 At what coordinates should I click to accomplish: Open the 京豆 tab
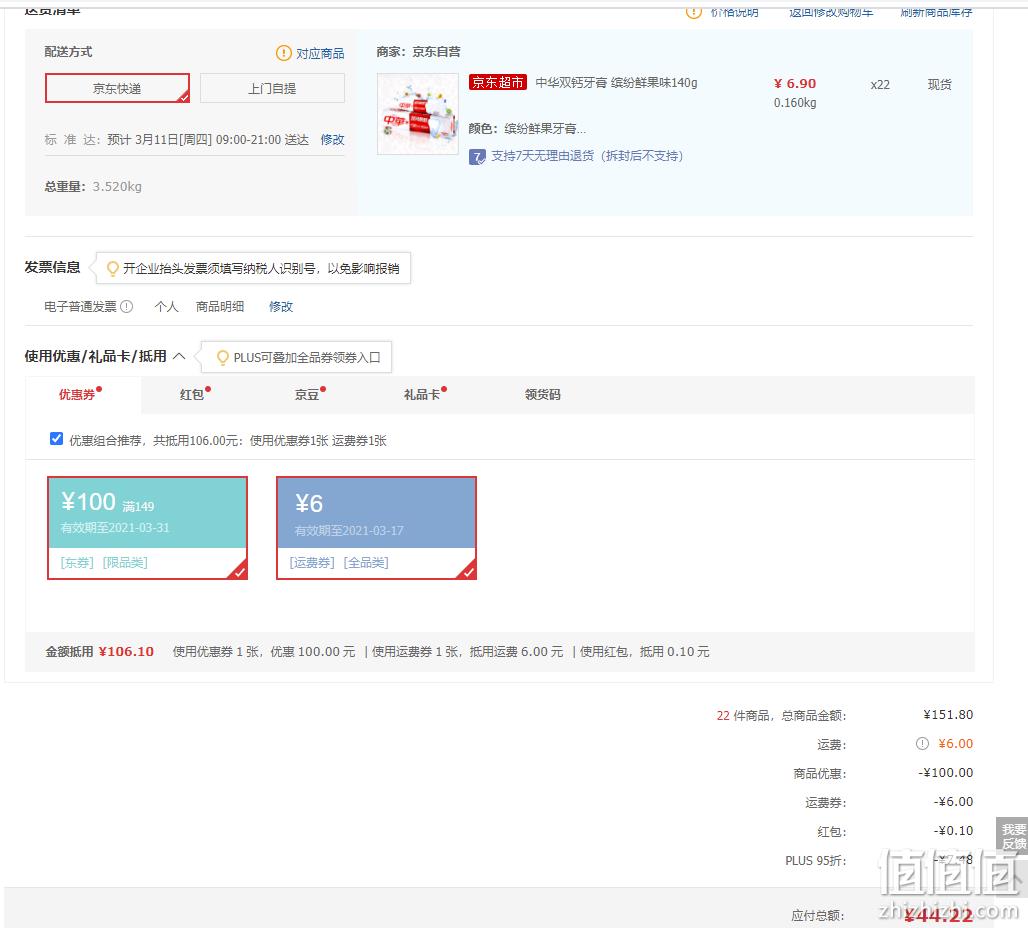pyautogui.click(x=307, y=394)
